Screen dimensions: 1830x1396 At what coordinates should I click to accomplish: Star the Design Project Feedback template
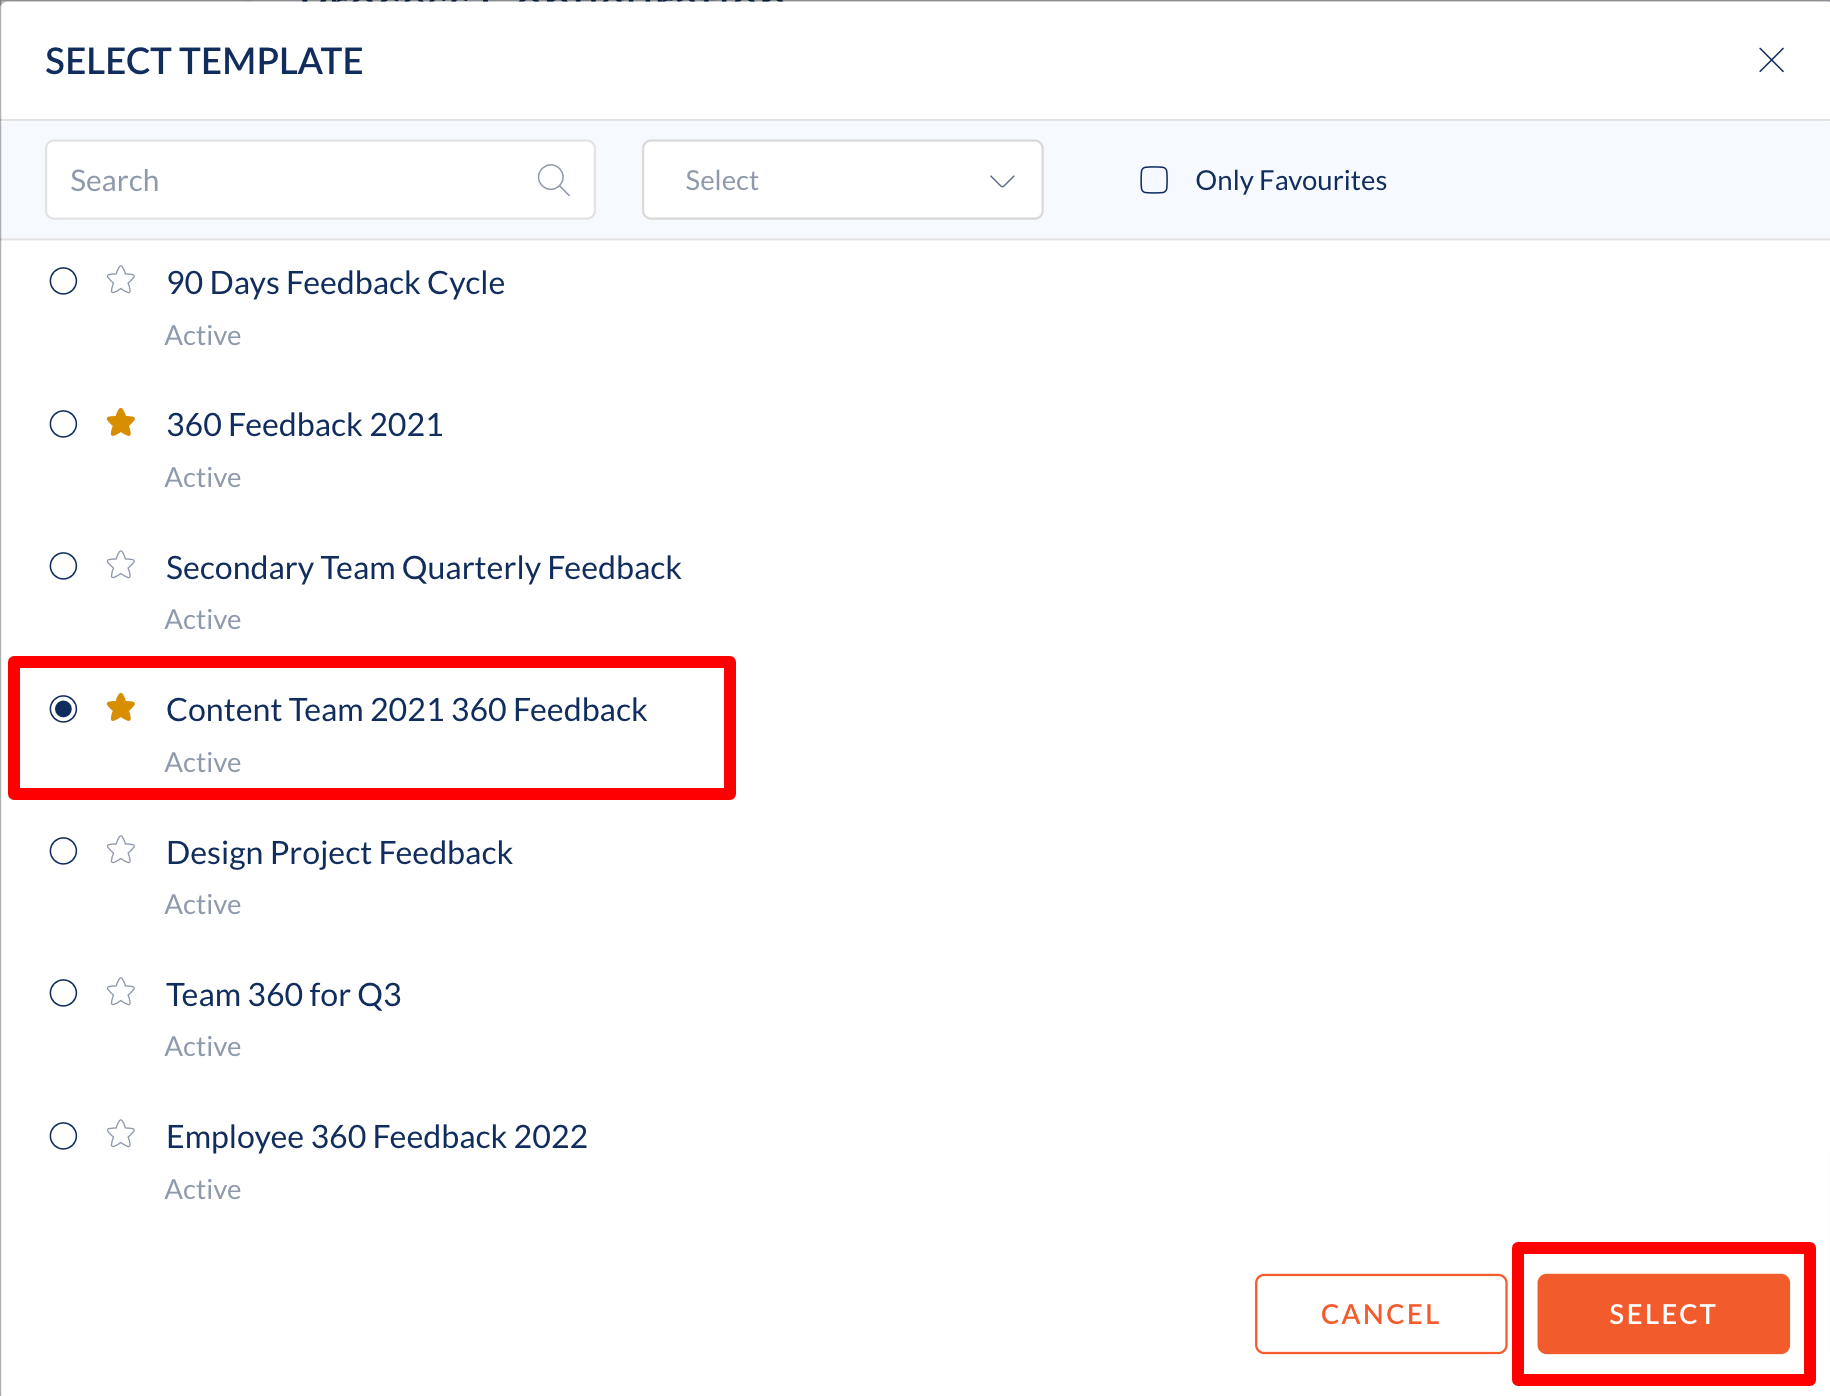click(121, 850)
